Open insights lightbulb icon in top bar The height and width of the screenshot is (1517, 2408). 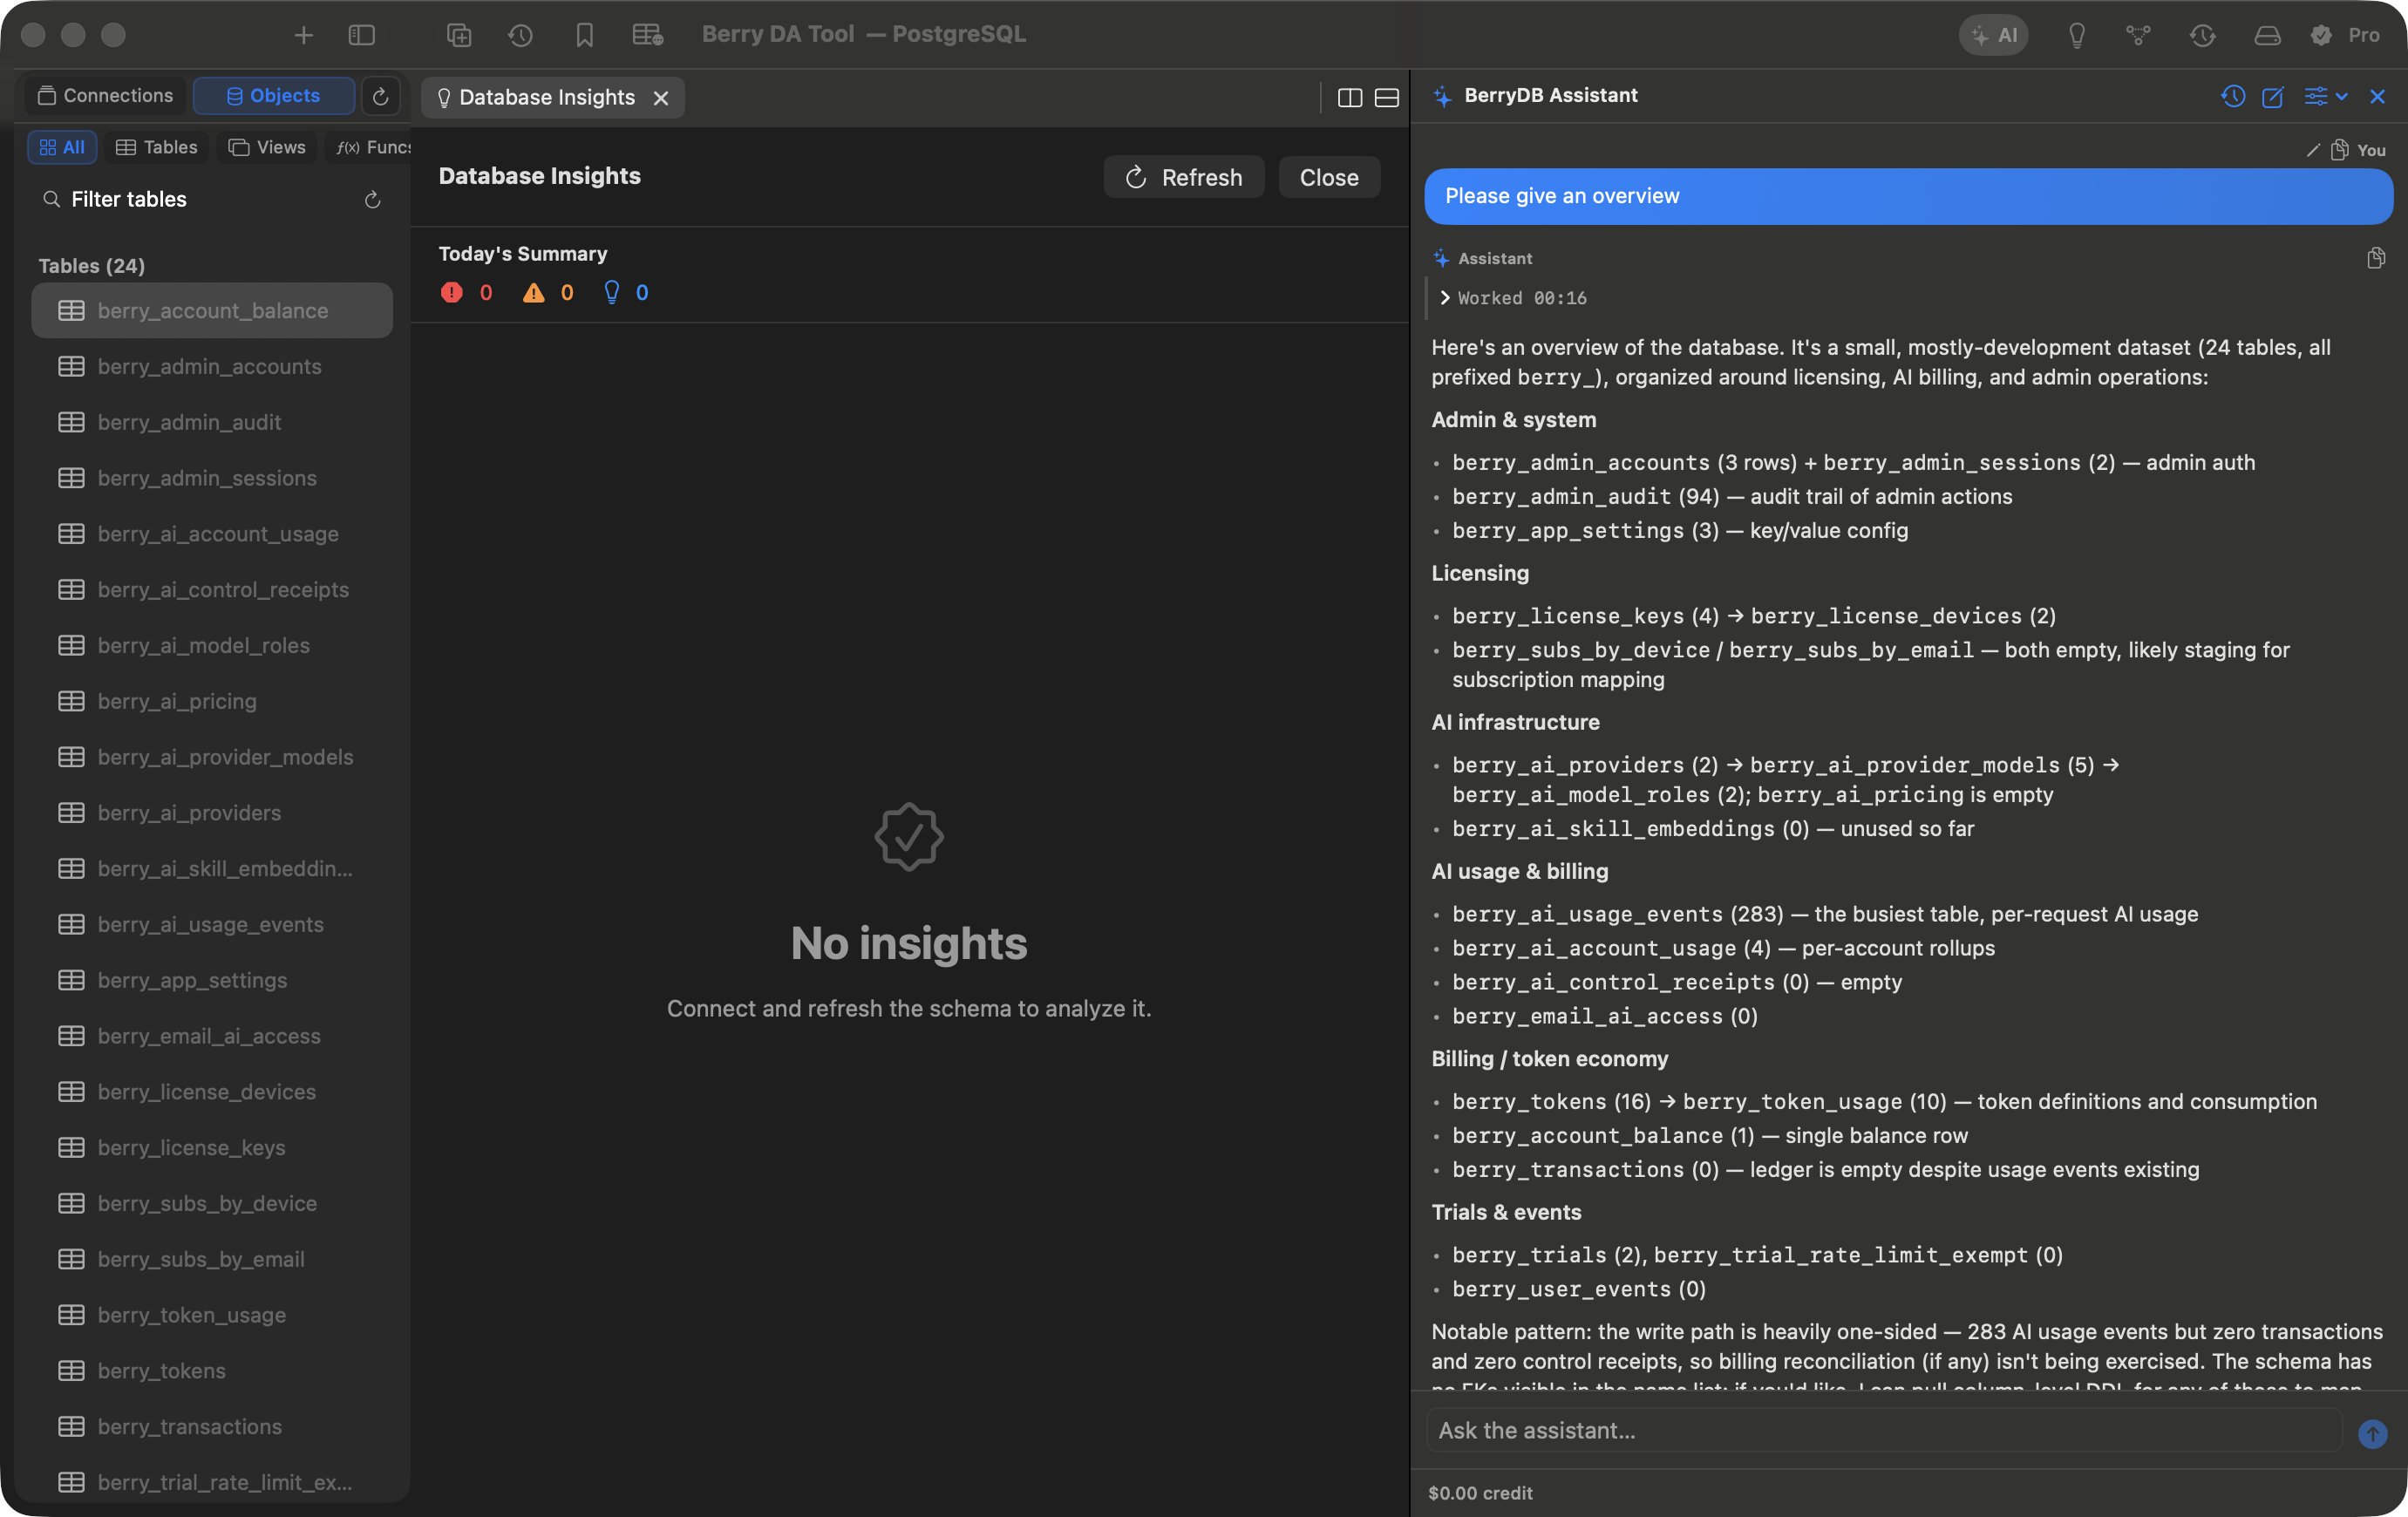click(x=2077, y=36)
